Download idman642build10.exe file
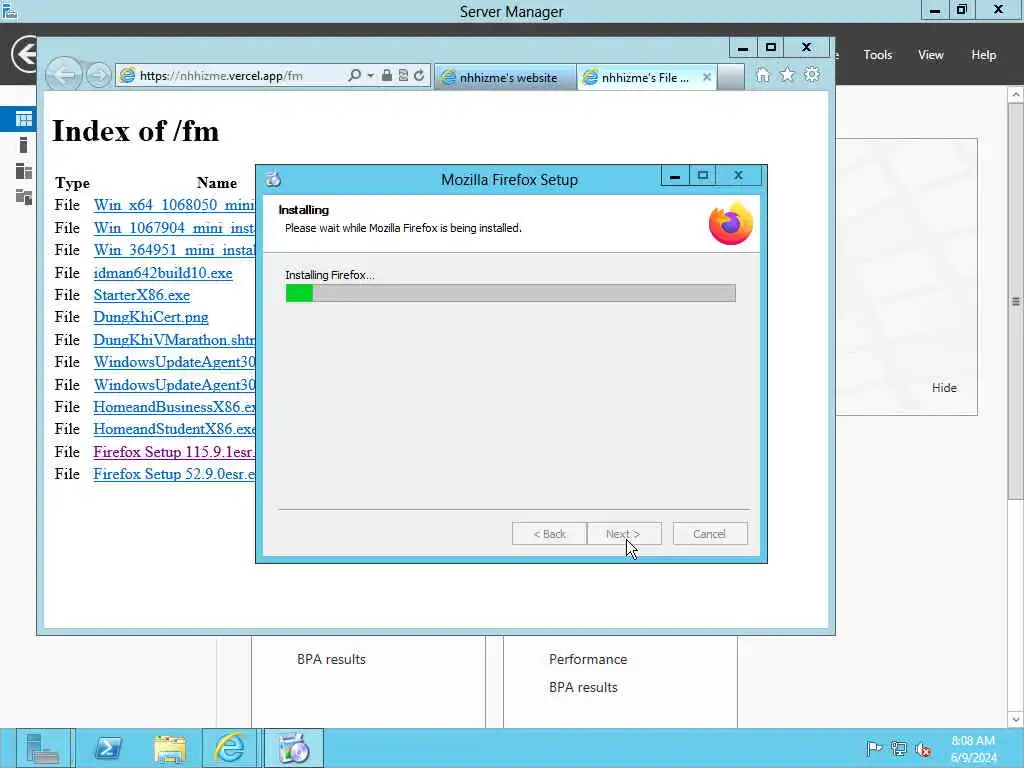The height and width of the screenshot is (768, 1024). coord(163,273)
